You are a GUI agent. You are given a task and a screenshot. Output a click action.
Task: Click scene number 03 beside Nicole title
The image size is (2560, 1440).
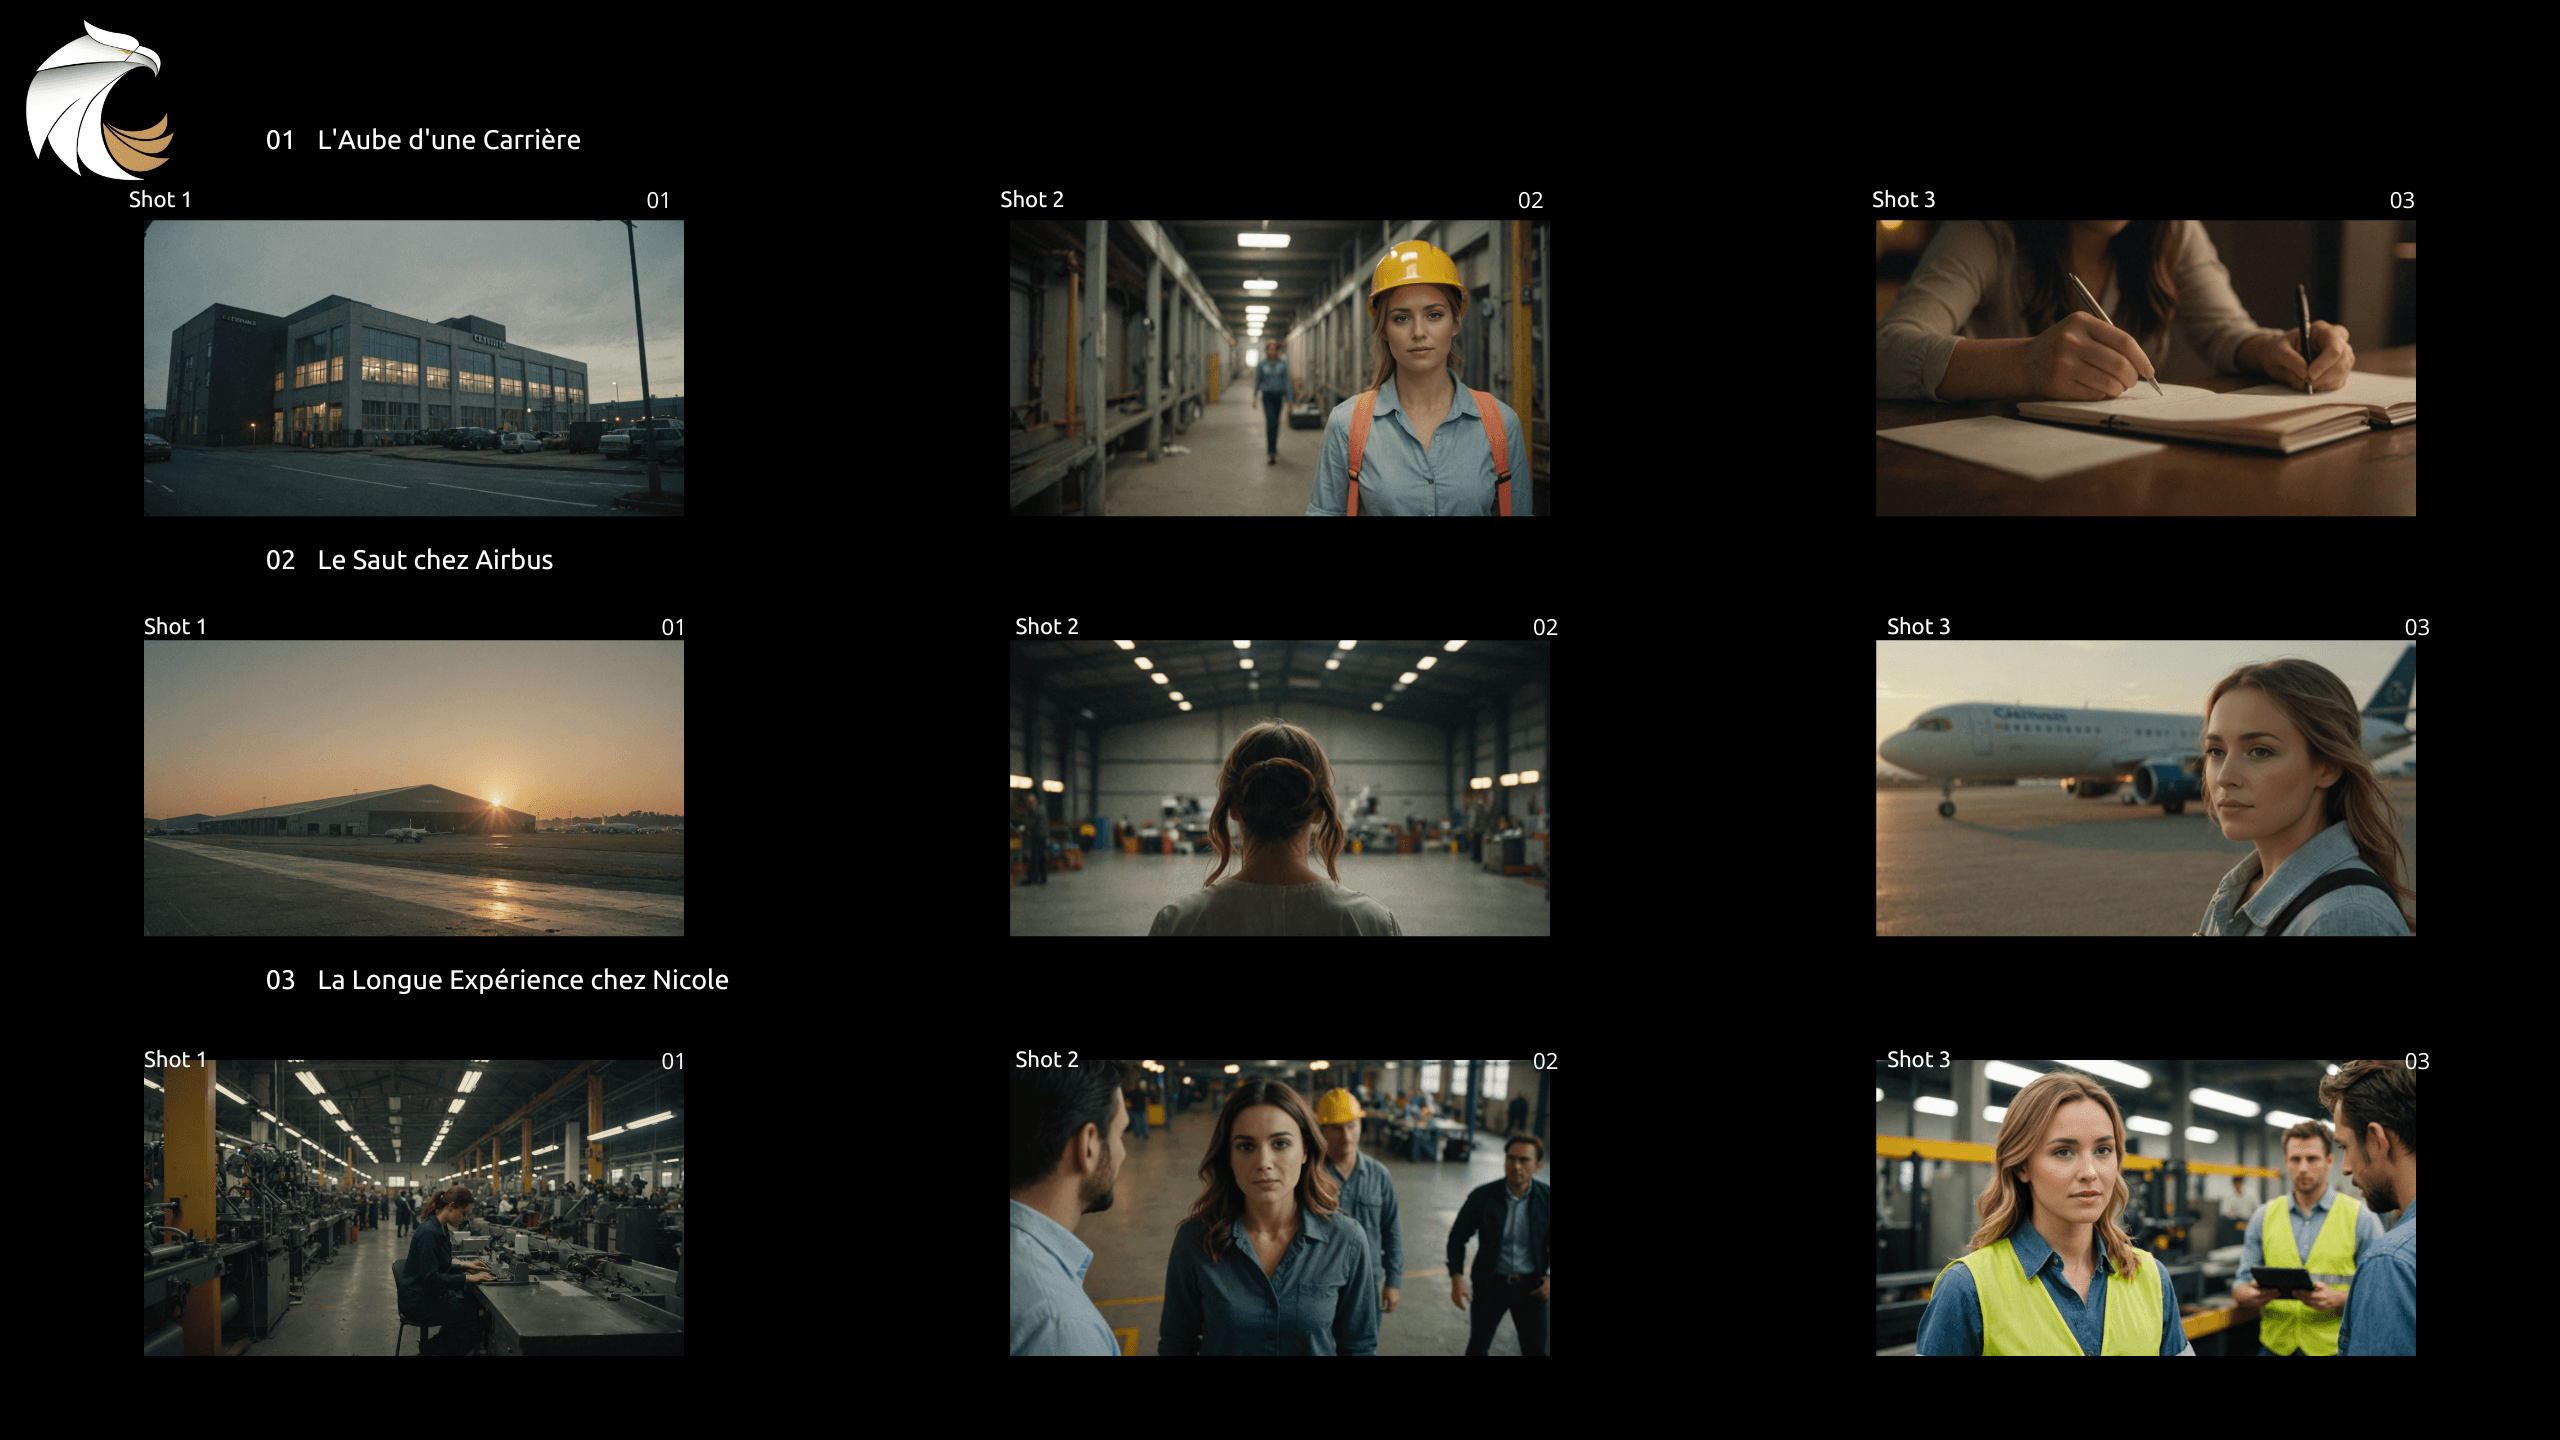pyautogui.click(x=280, y=980)
